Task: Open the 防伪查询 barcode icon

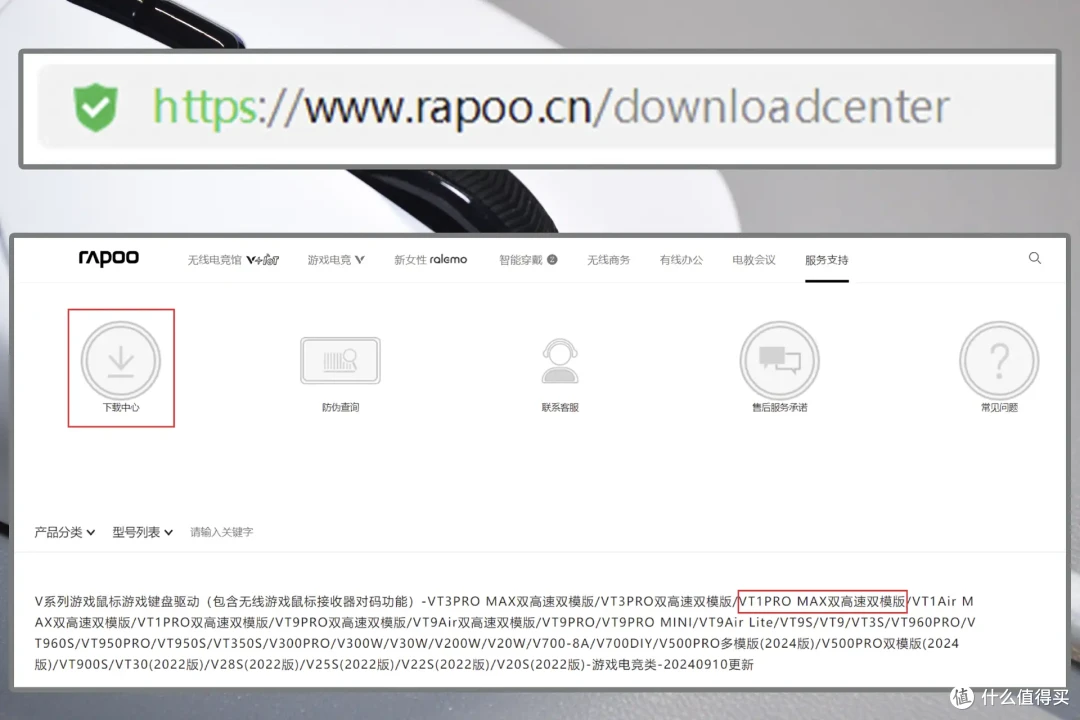Action: [340, 360]
